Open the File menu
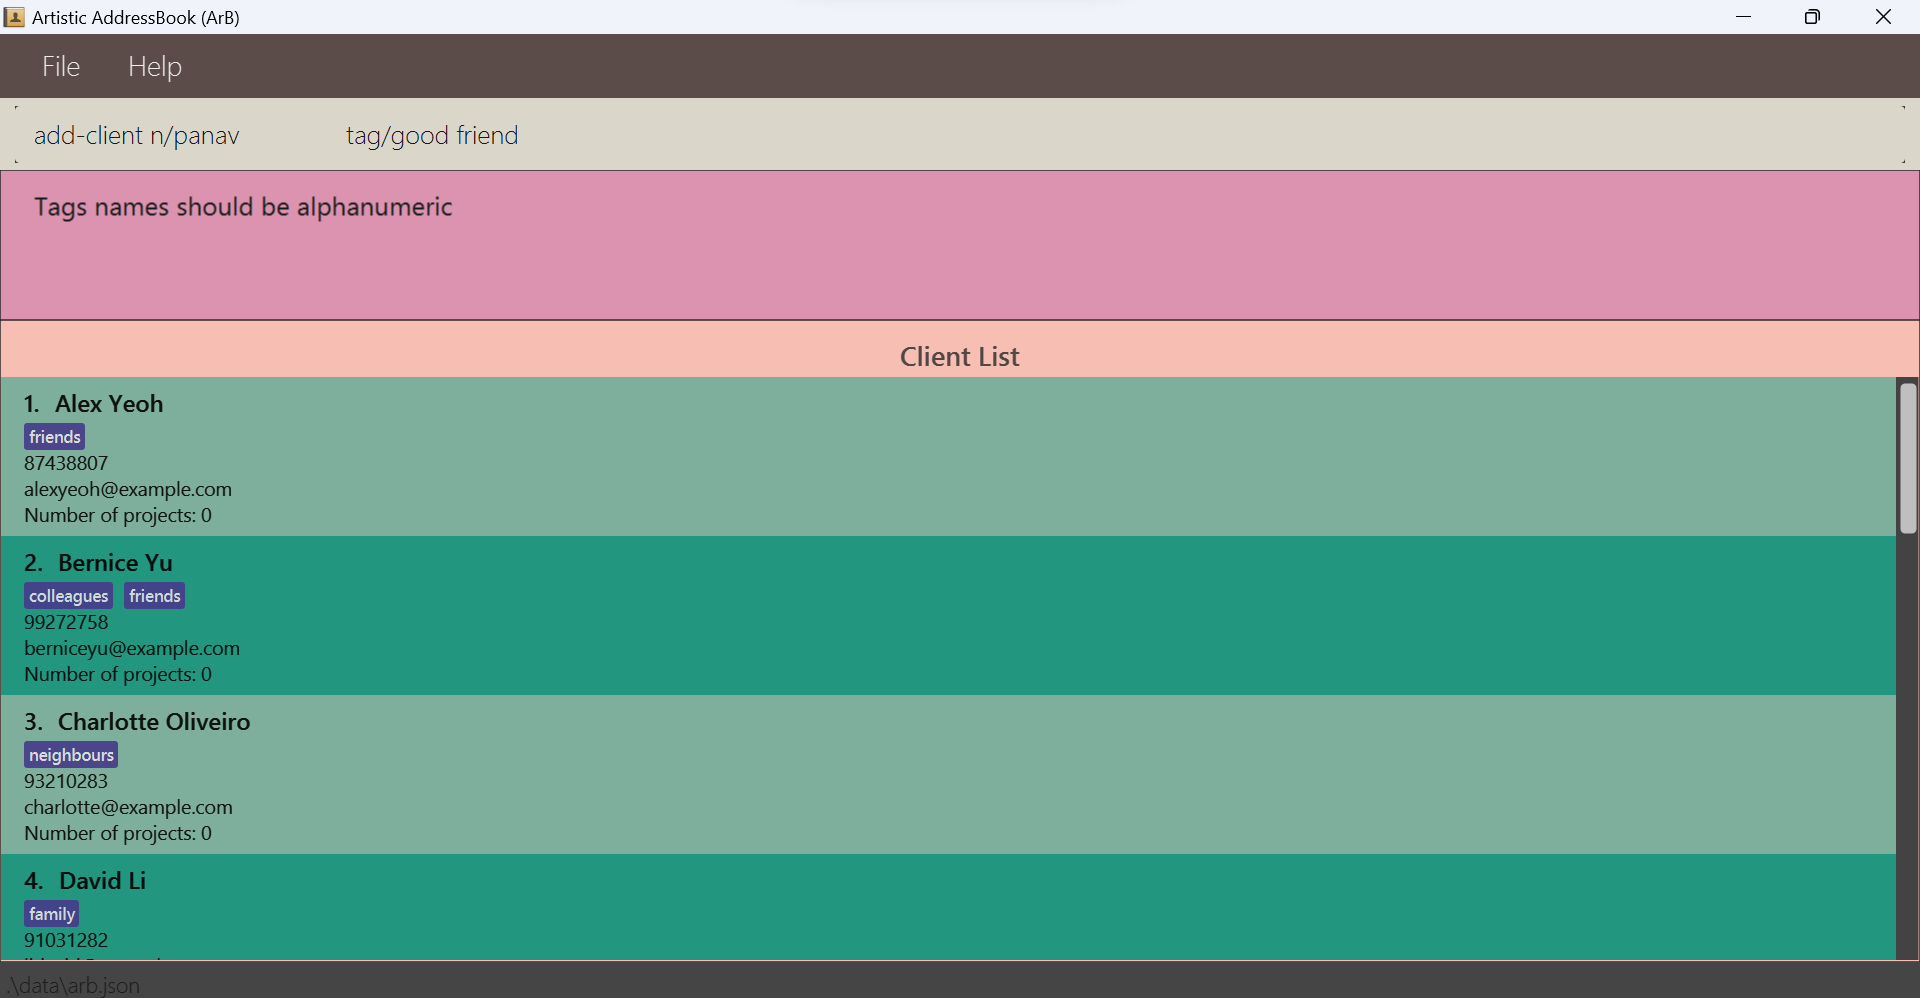Image resolution: width=1920 pixels, height=998 pixels. [x=61, y=66]
